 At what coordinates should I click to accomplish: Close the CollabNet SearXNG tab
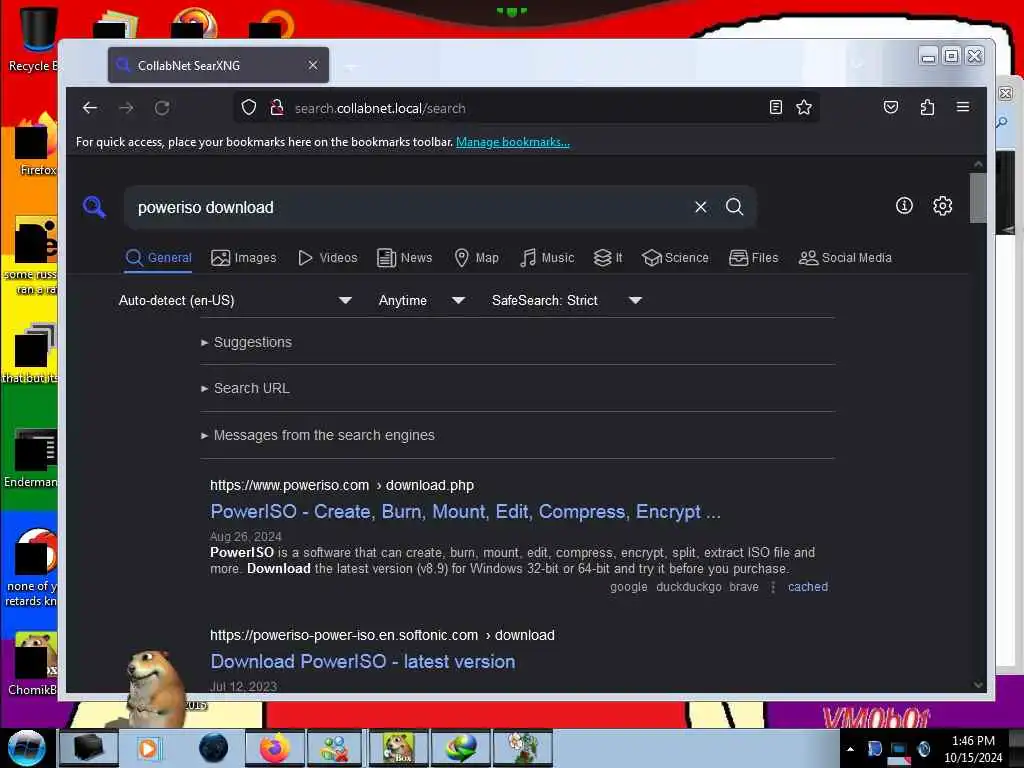tap(313, 65)
